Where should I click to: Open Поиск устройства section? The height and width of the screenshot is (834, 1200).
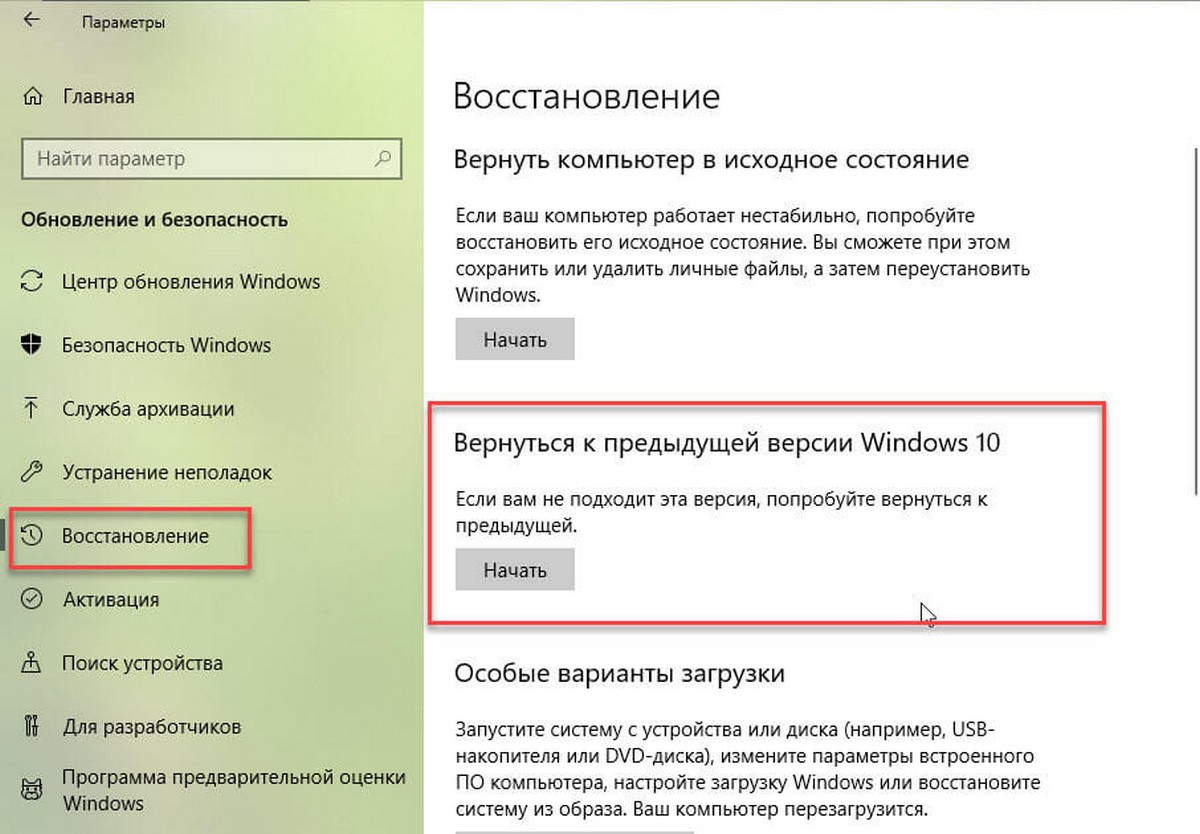pyautogui.click(x=142, y=663)
